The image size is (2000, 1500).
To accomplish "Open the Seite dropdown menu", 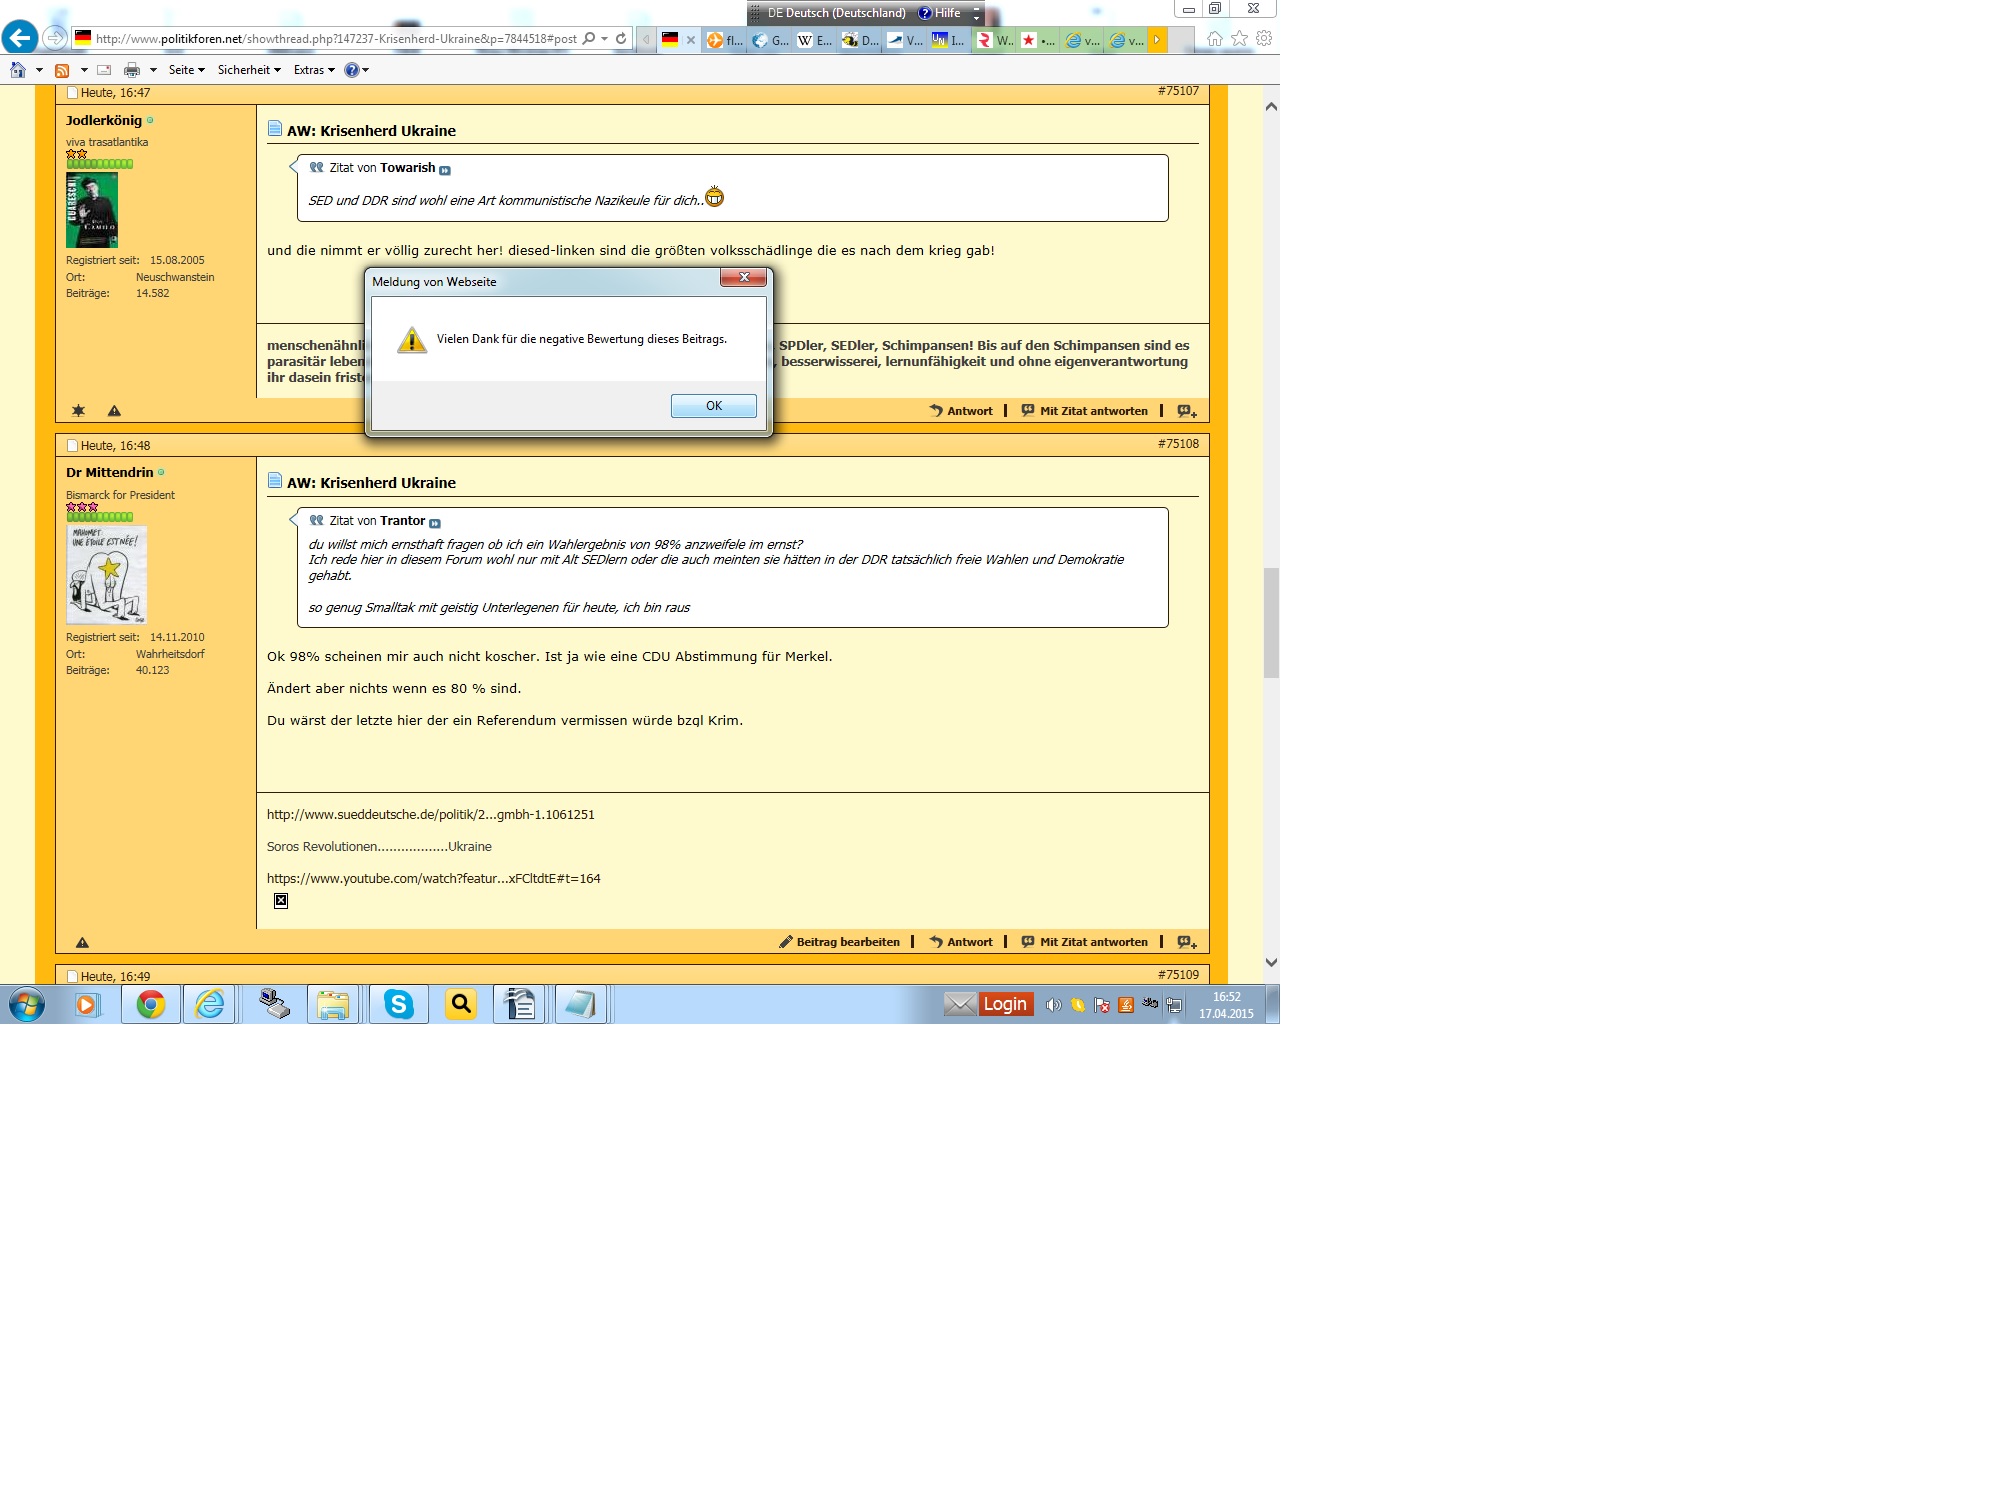I will click(x=186, y=70).
